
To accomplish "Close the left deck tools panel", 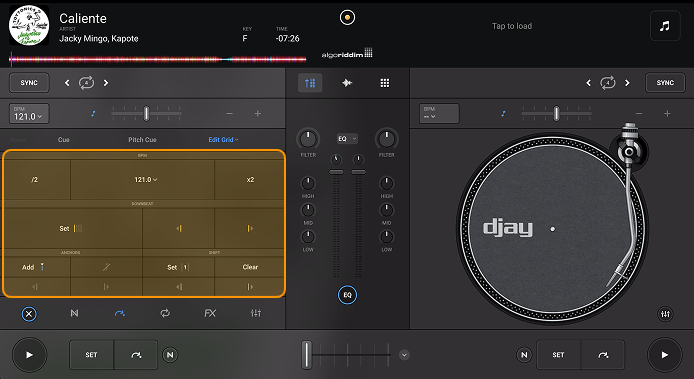I will 29,314.
